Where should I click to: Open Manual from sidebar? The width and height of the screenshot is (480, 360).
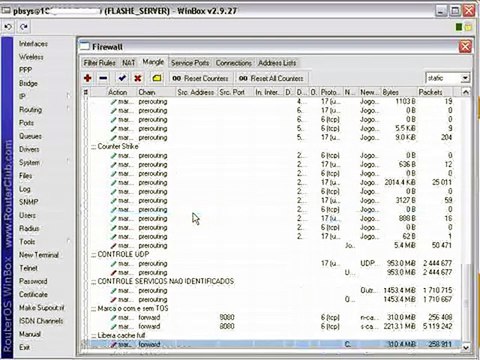pyautogui.click(x=30, y=334)
